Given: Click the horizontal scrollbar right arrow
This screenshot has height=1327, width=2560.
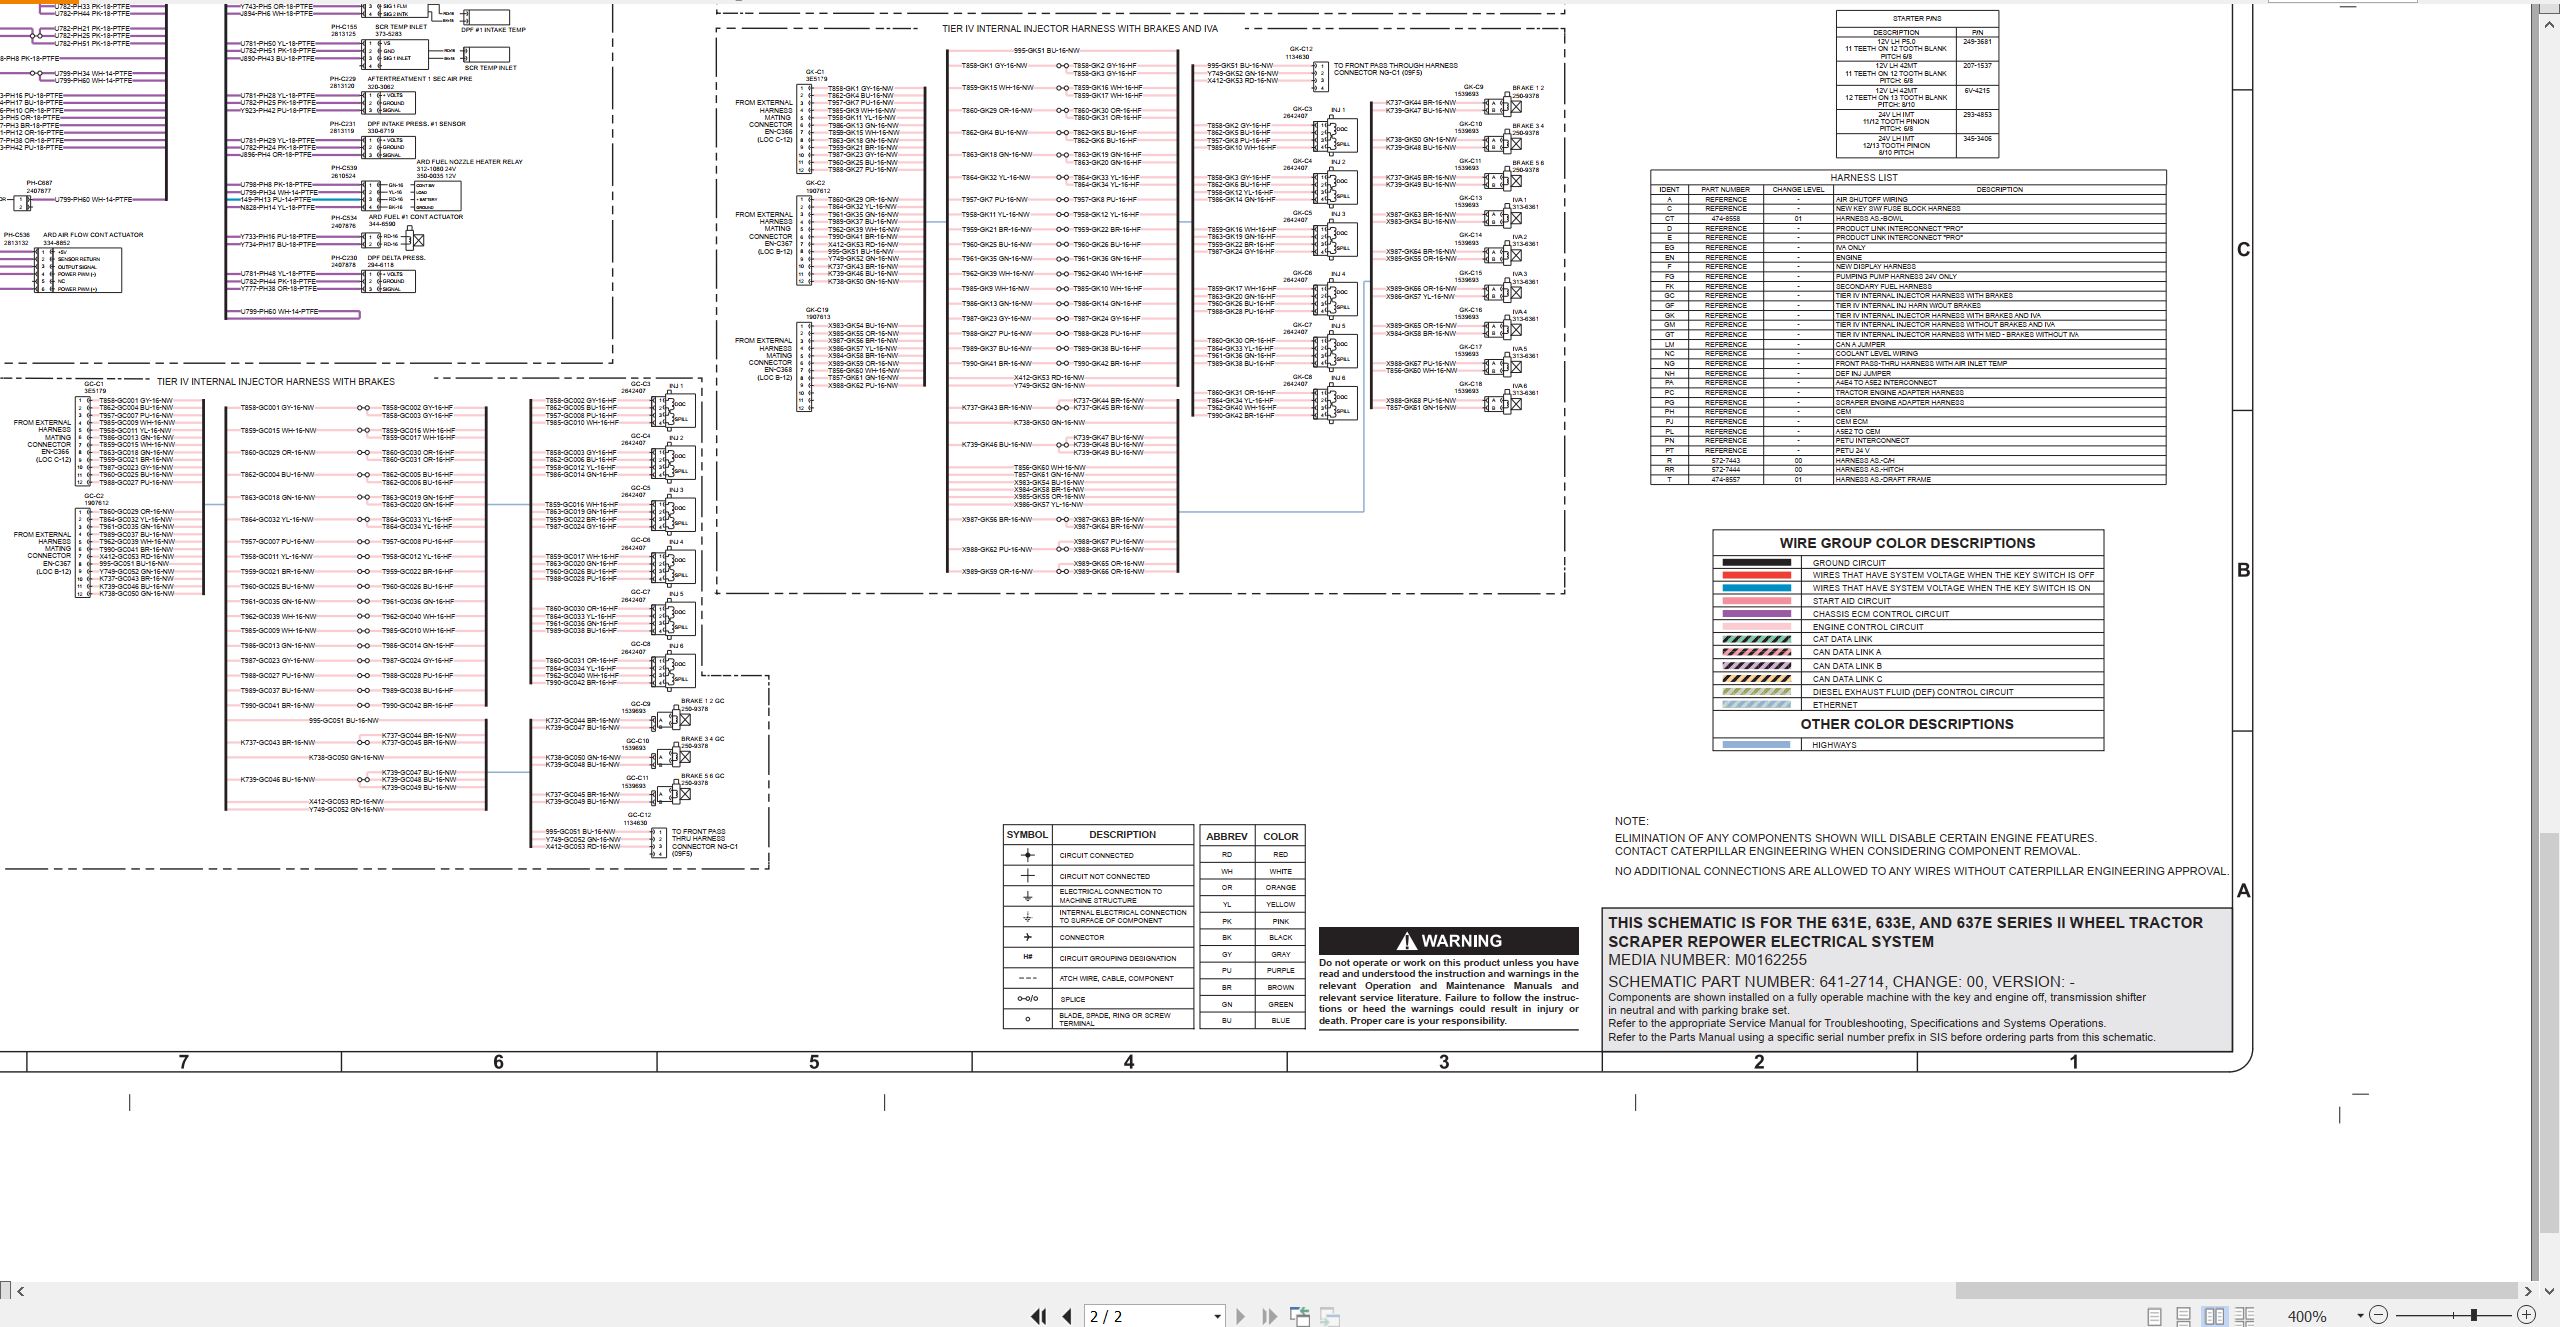Looking at the screenshot, I should (x=2529, y=1291).
